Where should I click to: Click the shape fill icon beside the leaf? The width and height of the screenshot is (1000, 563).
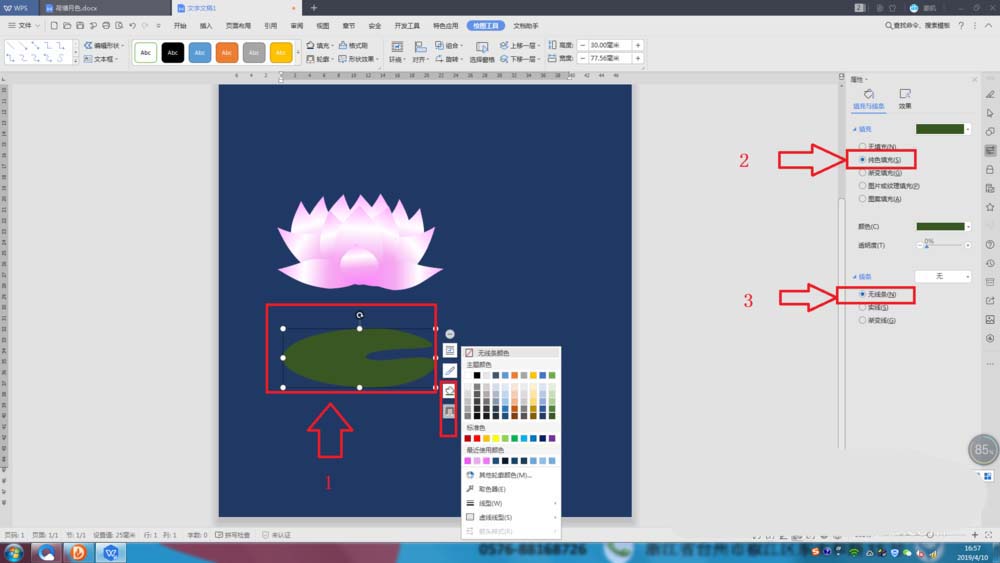coord(450,391)
